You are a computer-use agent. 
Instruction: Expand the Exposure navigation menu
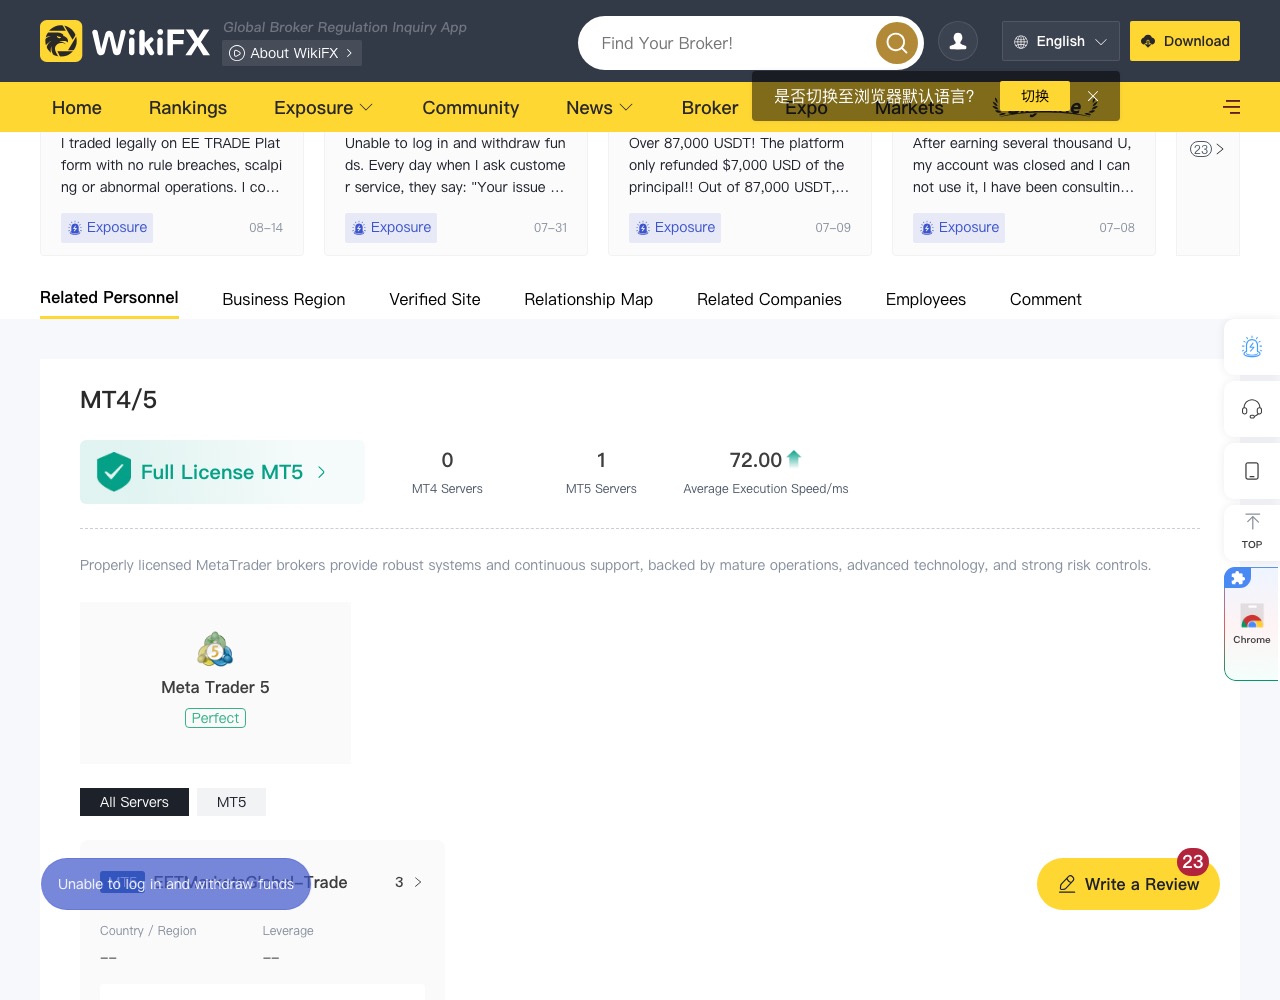point(324,107)
